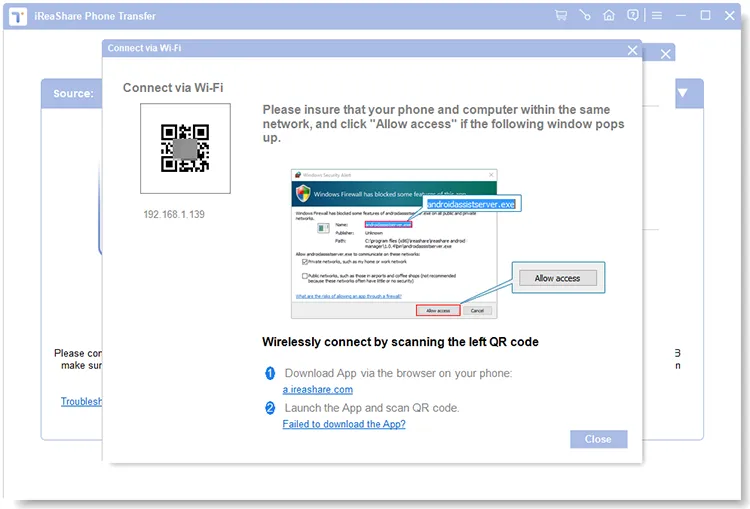Open the hamburger menu icon
750x509 pixels.
[x=657, y=15]
